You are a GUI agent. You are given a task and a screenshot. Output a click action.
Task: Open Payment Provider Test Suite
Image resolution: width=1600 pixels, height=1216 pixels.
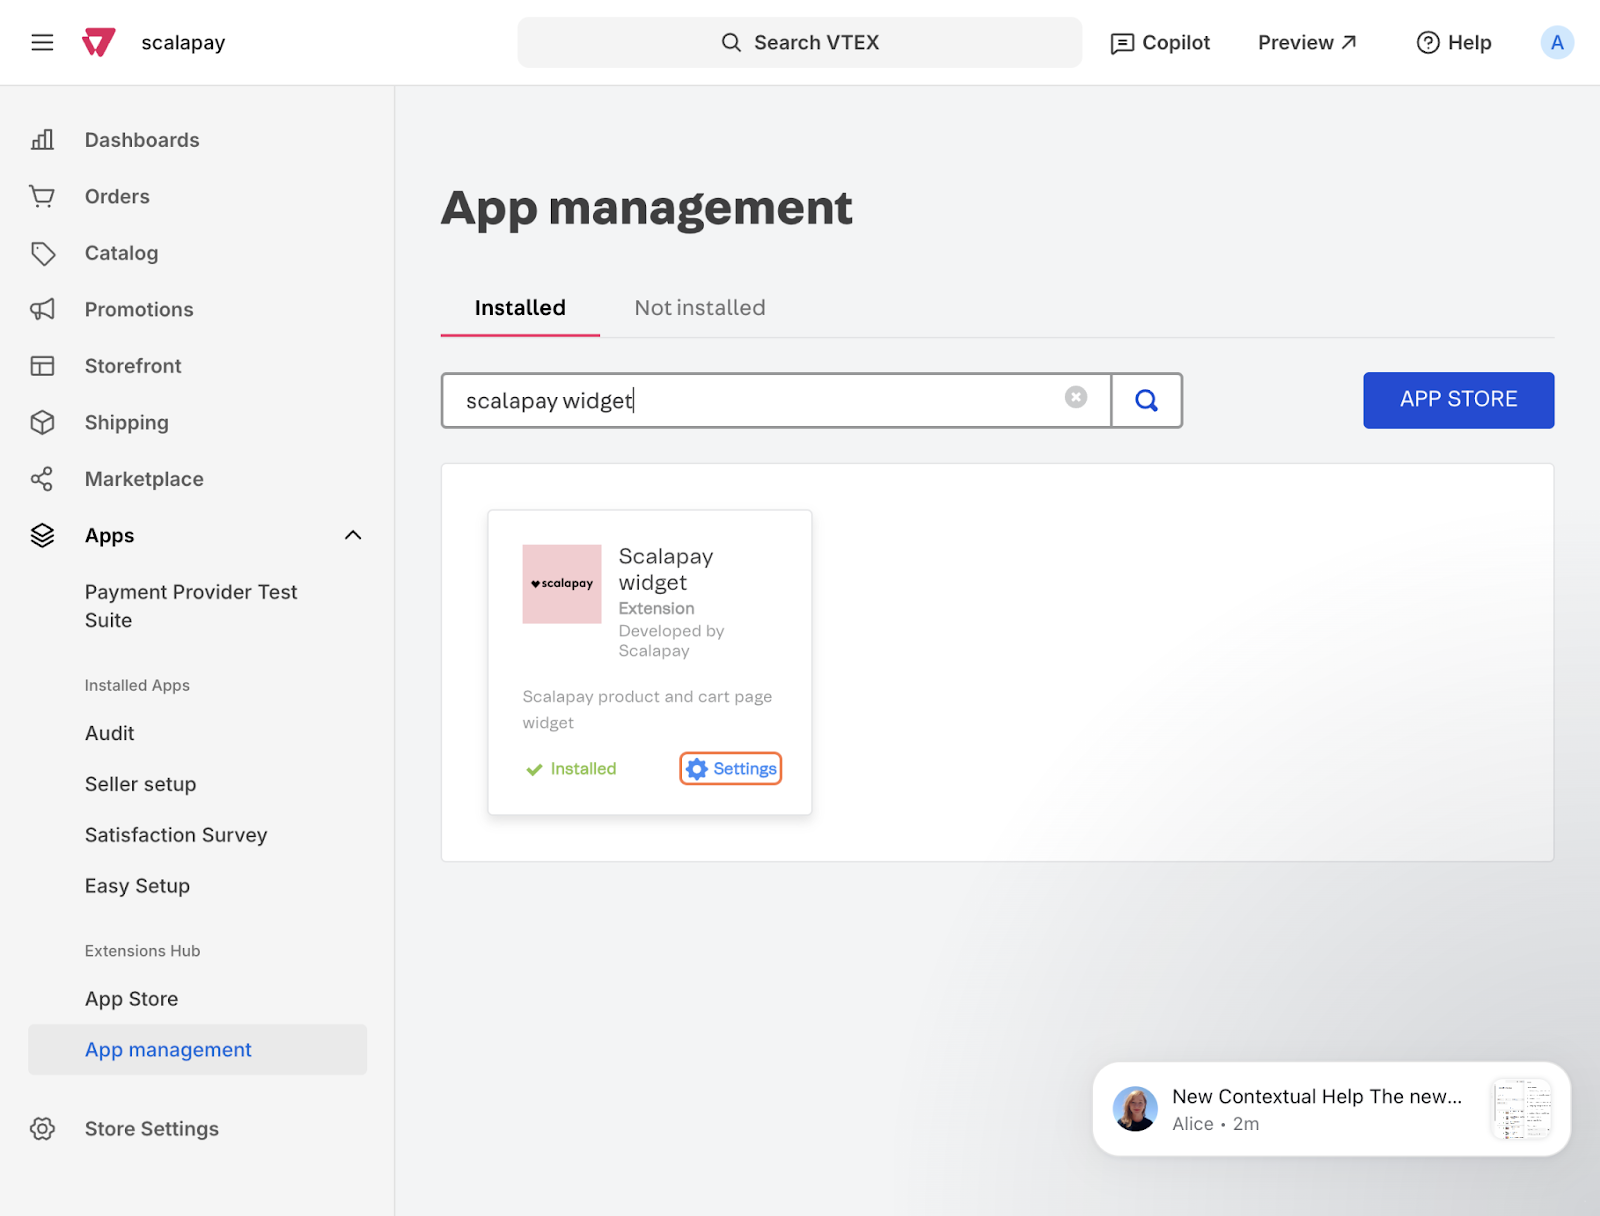[191, 606]
